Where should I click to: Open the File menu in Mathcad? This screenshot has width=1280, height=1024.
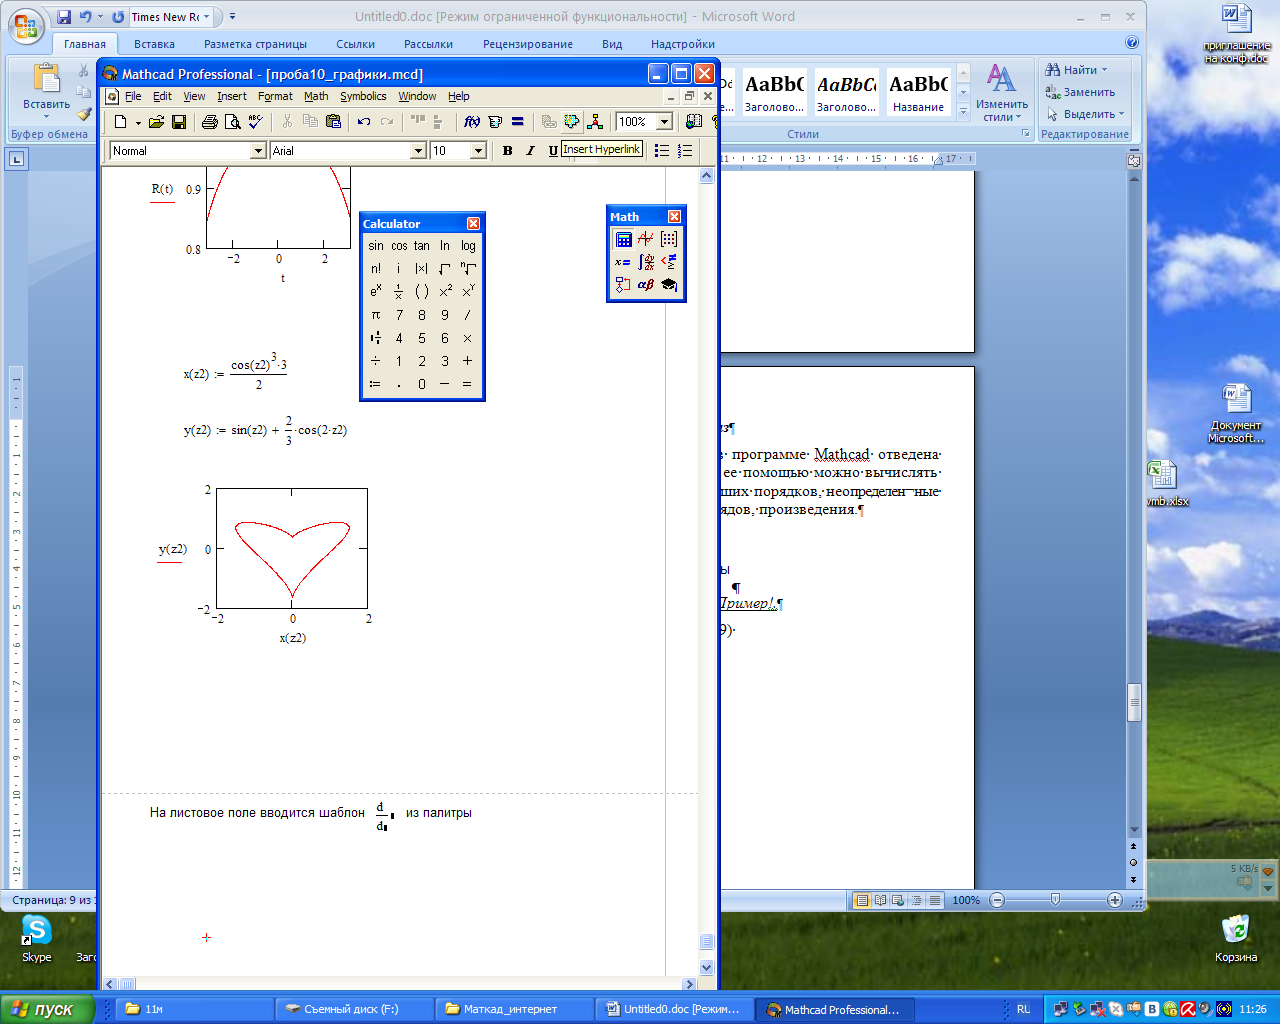click(133, 96)
